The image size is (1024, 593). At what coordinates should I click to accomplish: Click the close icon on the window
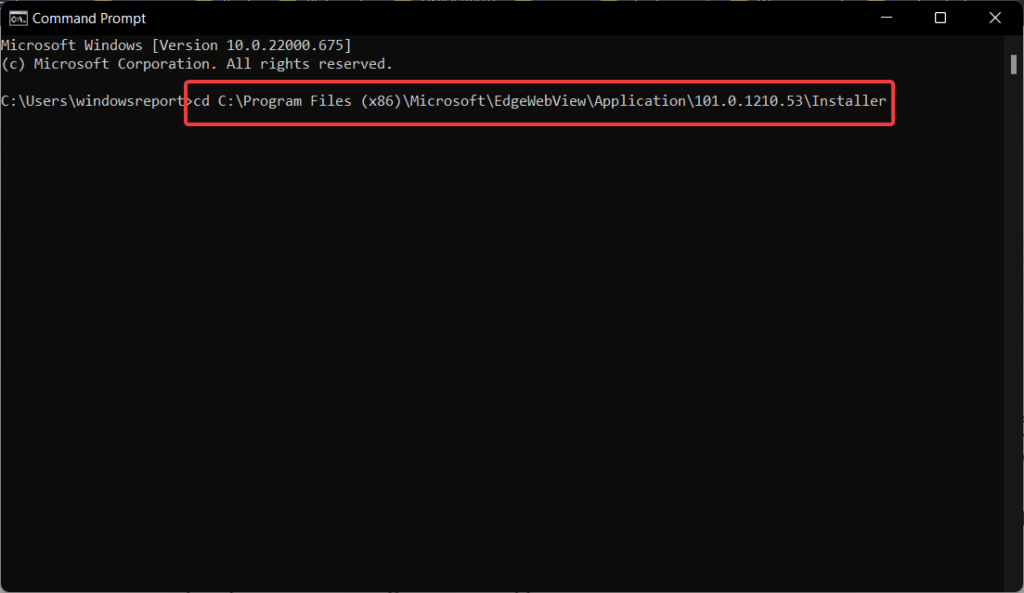[x=994, y=17]
